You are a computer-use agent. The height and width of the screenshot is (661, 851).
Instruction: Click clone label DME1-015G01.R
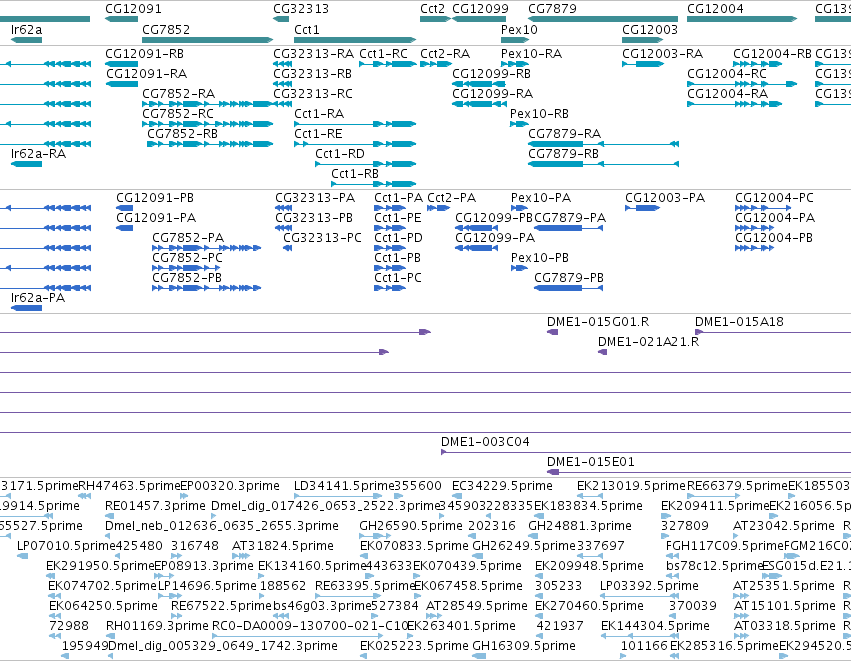coord(598,322)
